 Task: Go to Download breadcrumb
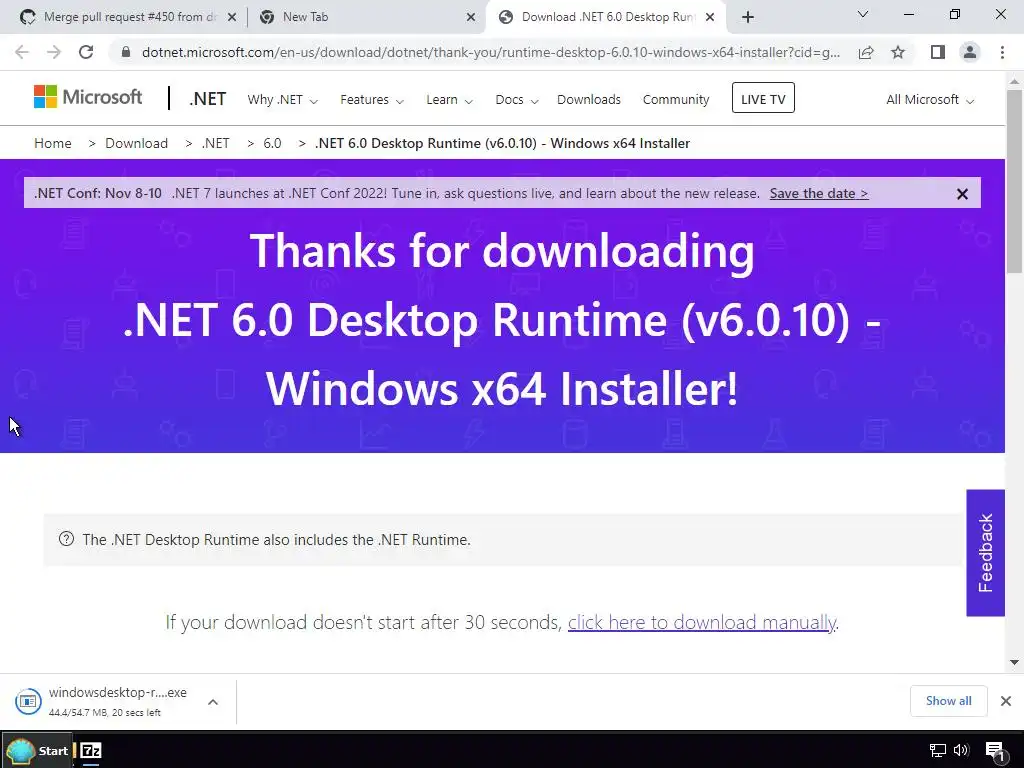136,143
